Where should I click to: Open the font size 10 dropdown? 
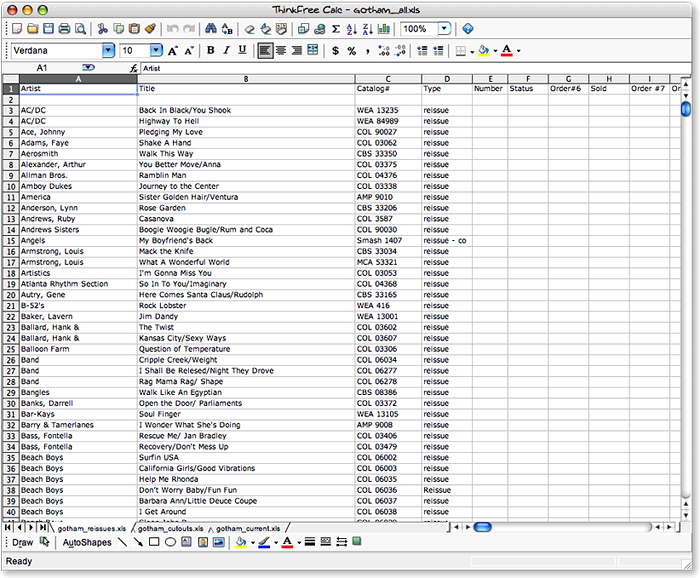click(x=156, y=50)
